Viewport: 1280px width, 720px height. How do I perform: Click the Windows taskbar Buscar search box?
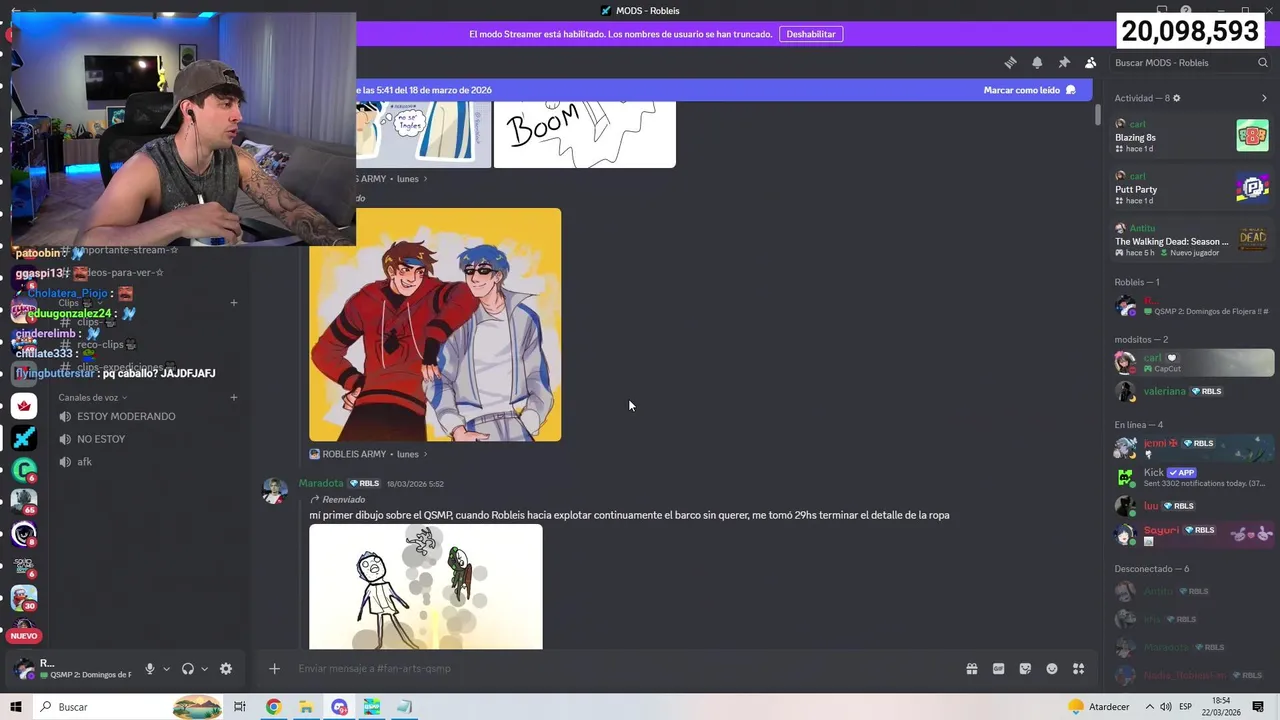pos(128,707)
